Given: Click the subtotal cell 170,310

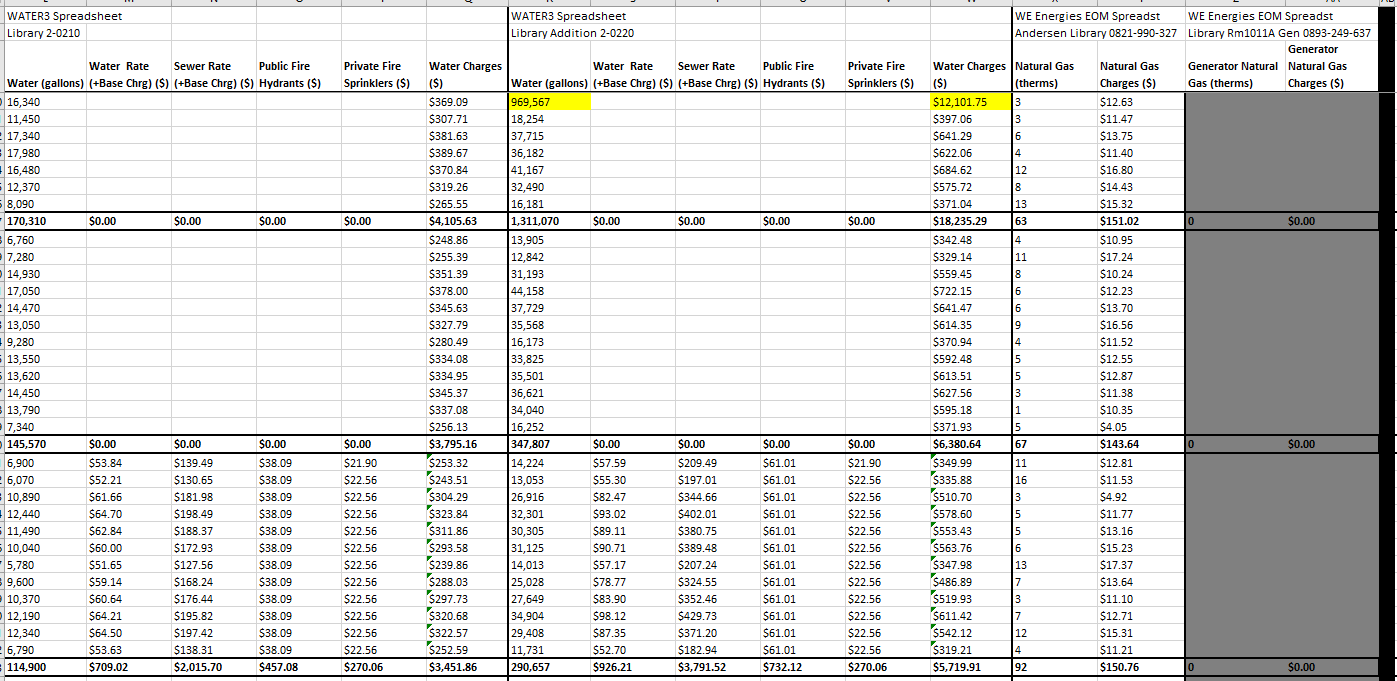Looking at the screenshot, I should [46, 221].
